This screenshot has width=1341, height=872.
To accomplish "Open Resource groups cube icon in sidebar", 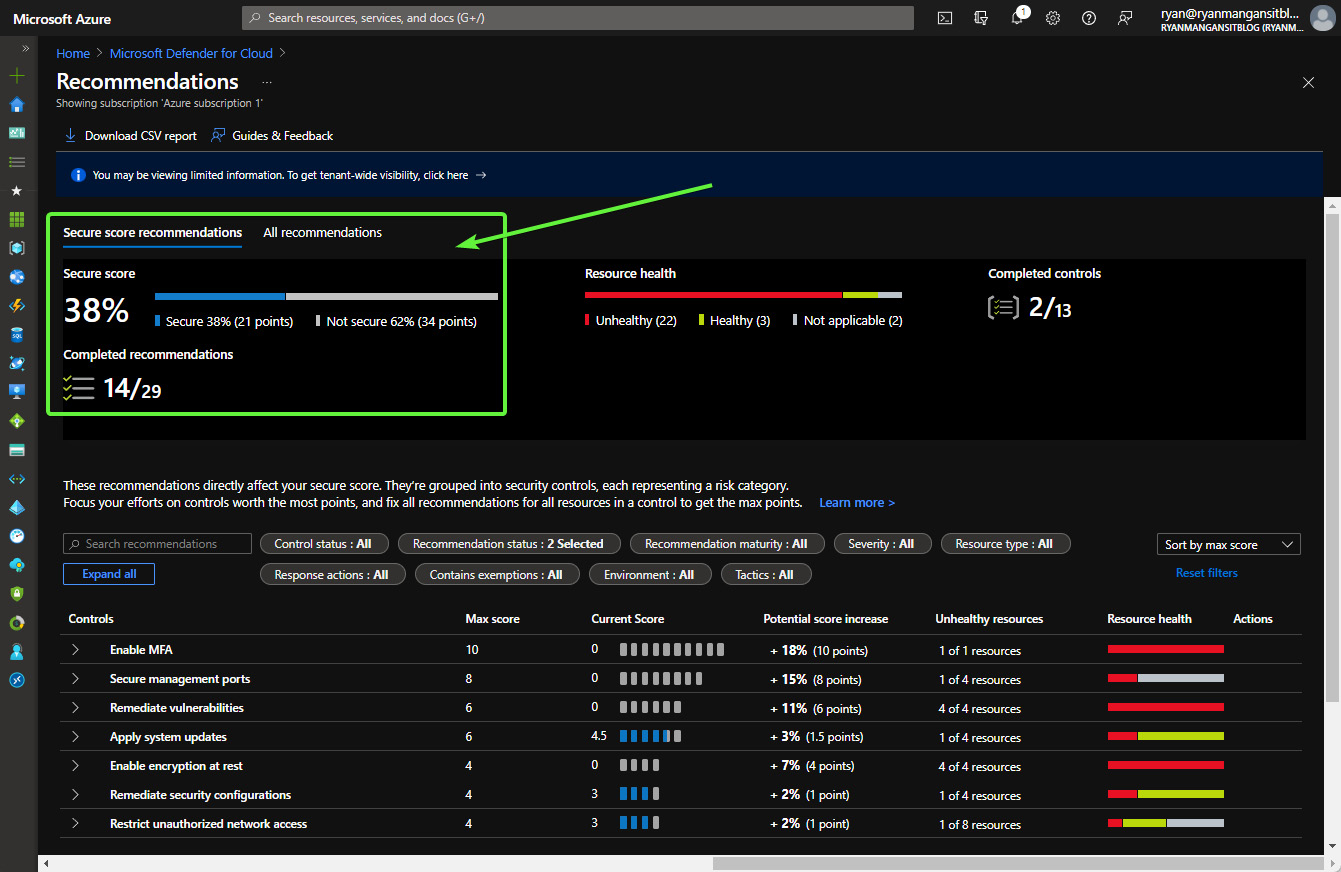I will pyautogui.click(x=16, y=248).
